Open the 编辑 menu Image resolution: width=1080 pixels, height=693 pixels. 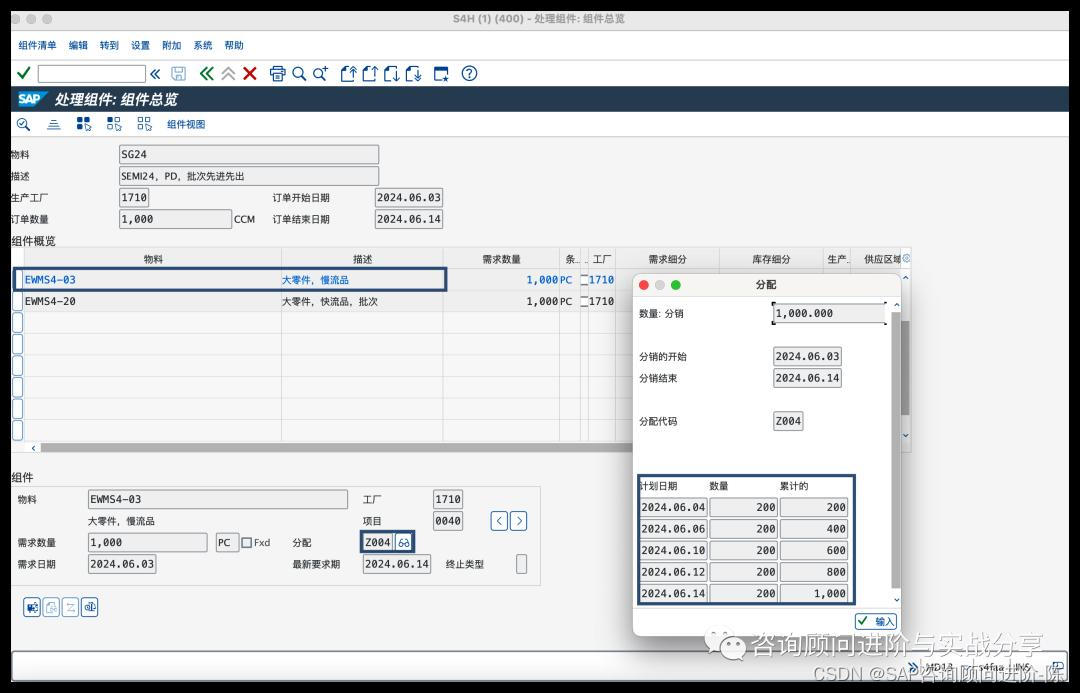[x=78, y=45]
